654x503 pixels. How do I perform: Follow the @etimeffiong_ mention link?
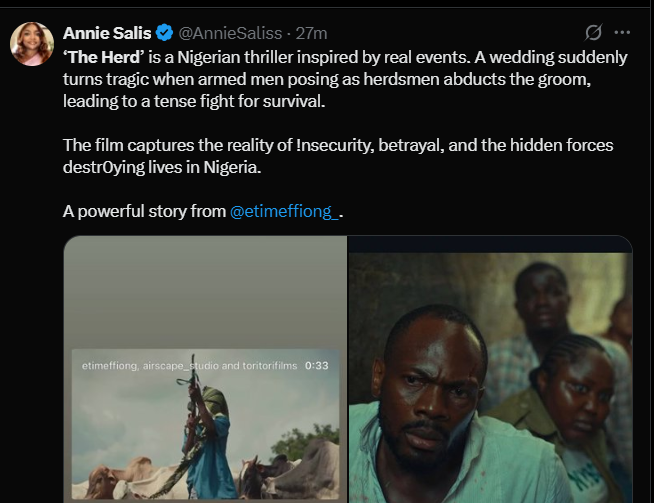click(x=287, y=212)
